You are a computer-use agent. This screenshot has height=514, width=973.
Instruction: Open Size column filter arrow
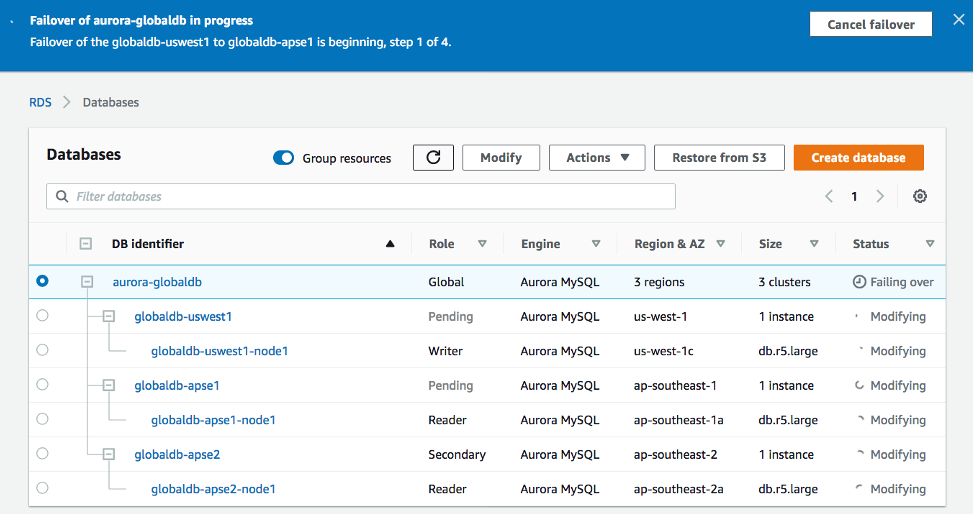pos(814,244)
